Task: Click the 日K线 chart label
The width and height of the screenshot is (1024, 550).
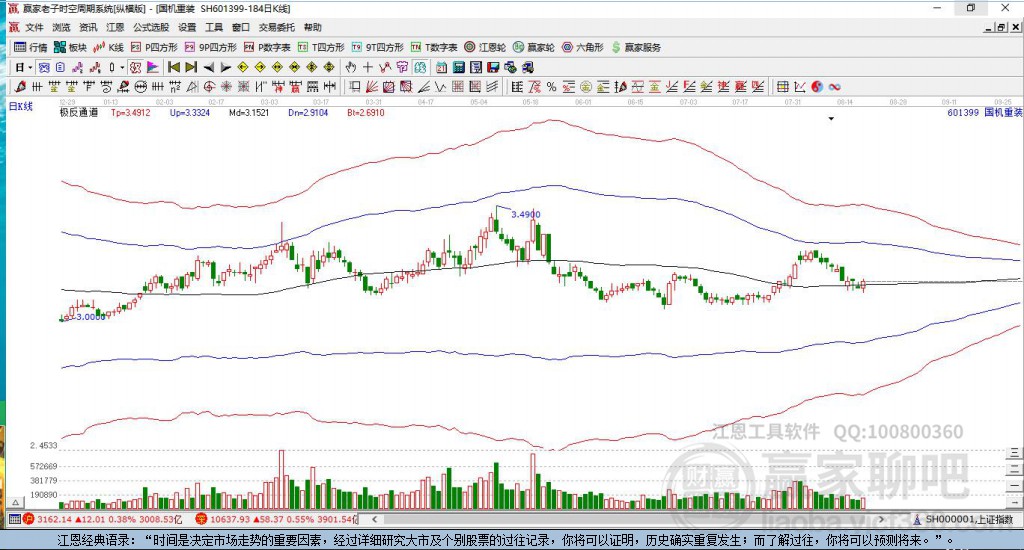Action: pos(21,106)
